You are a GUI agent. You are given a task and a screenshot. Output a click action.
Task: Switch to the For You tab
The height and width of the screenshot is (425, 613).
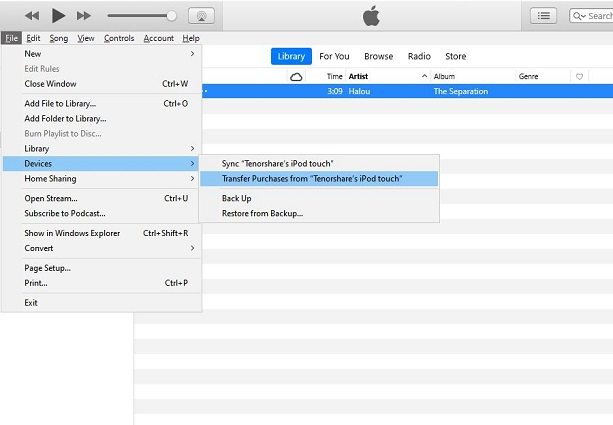click(334, 57)
